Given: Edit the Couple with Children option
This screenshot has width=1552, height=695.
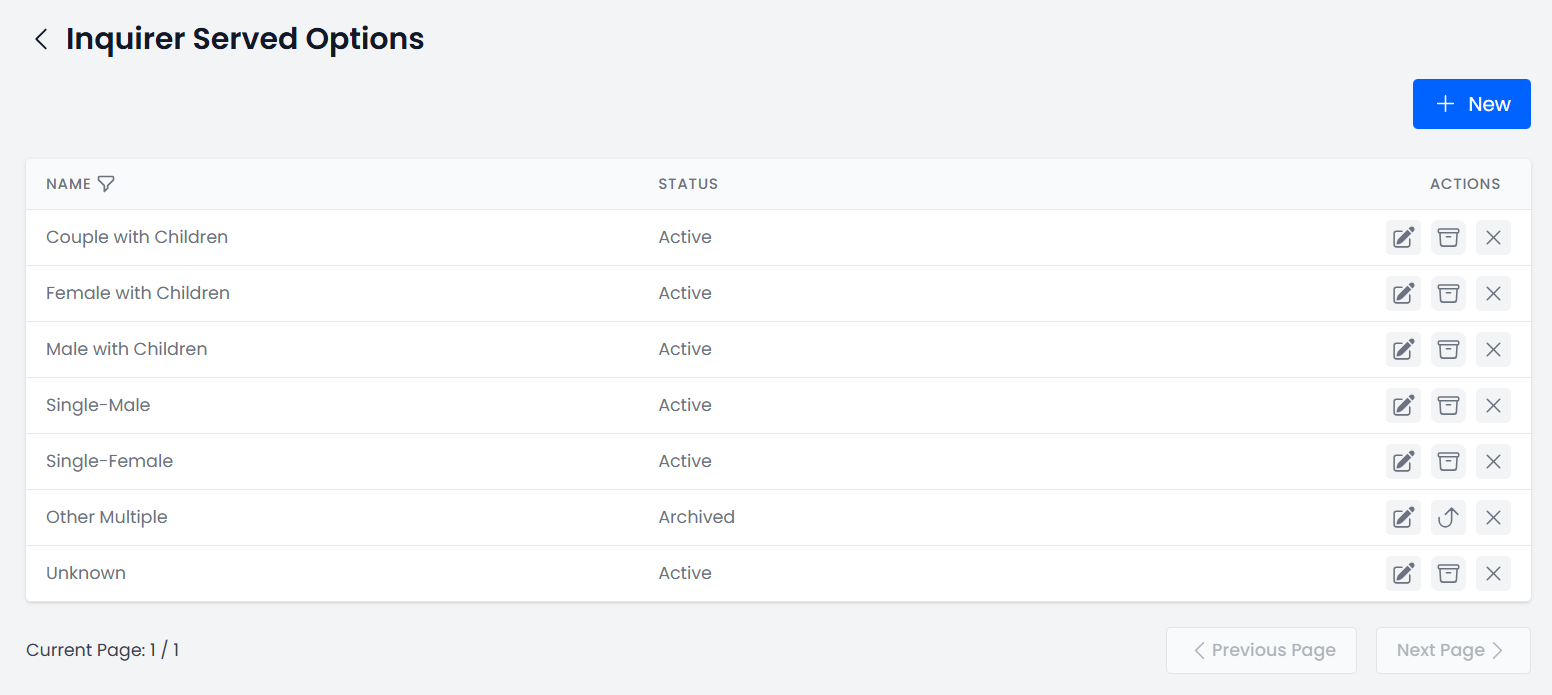Looking at the screenshot, I should tap(1403, 238).
